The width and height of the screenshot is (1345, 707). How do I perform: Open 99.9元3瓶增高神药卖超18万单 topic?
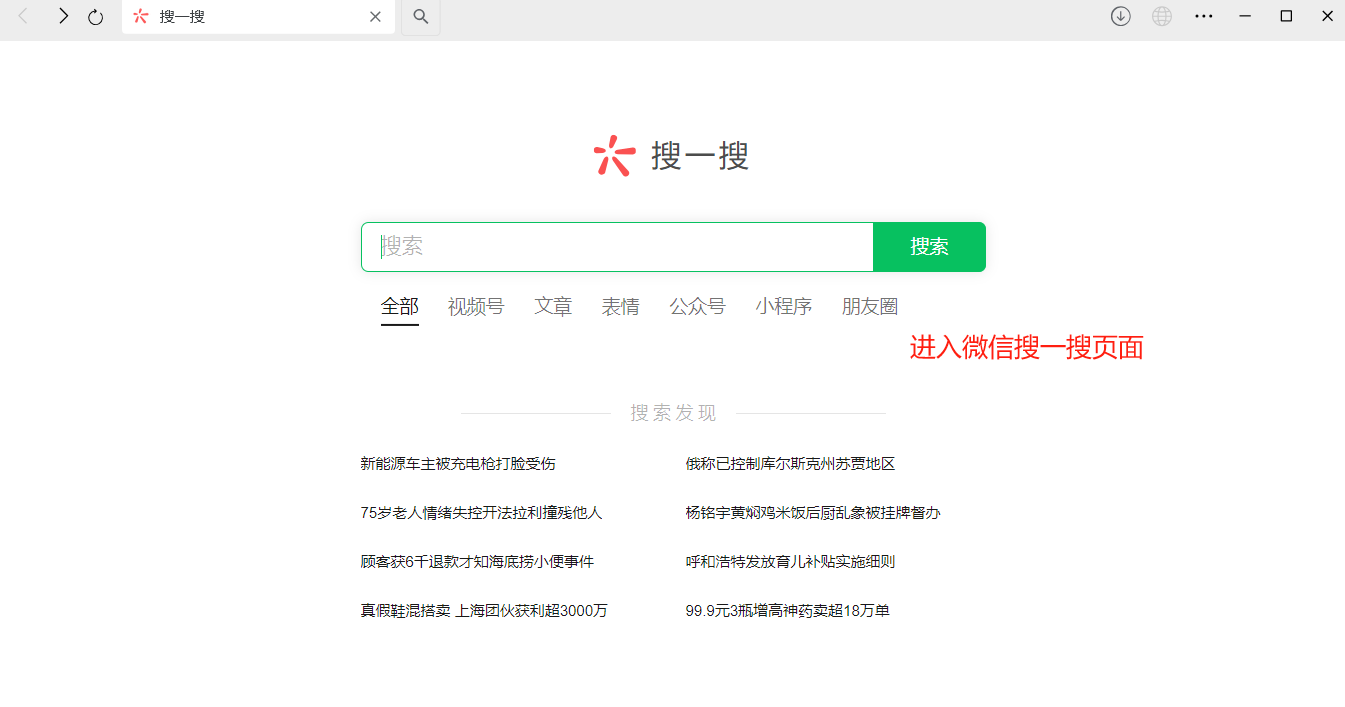point(788,611)
